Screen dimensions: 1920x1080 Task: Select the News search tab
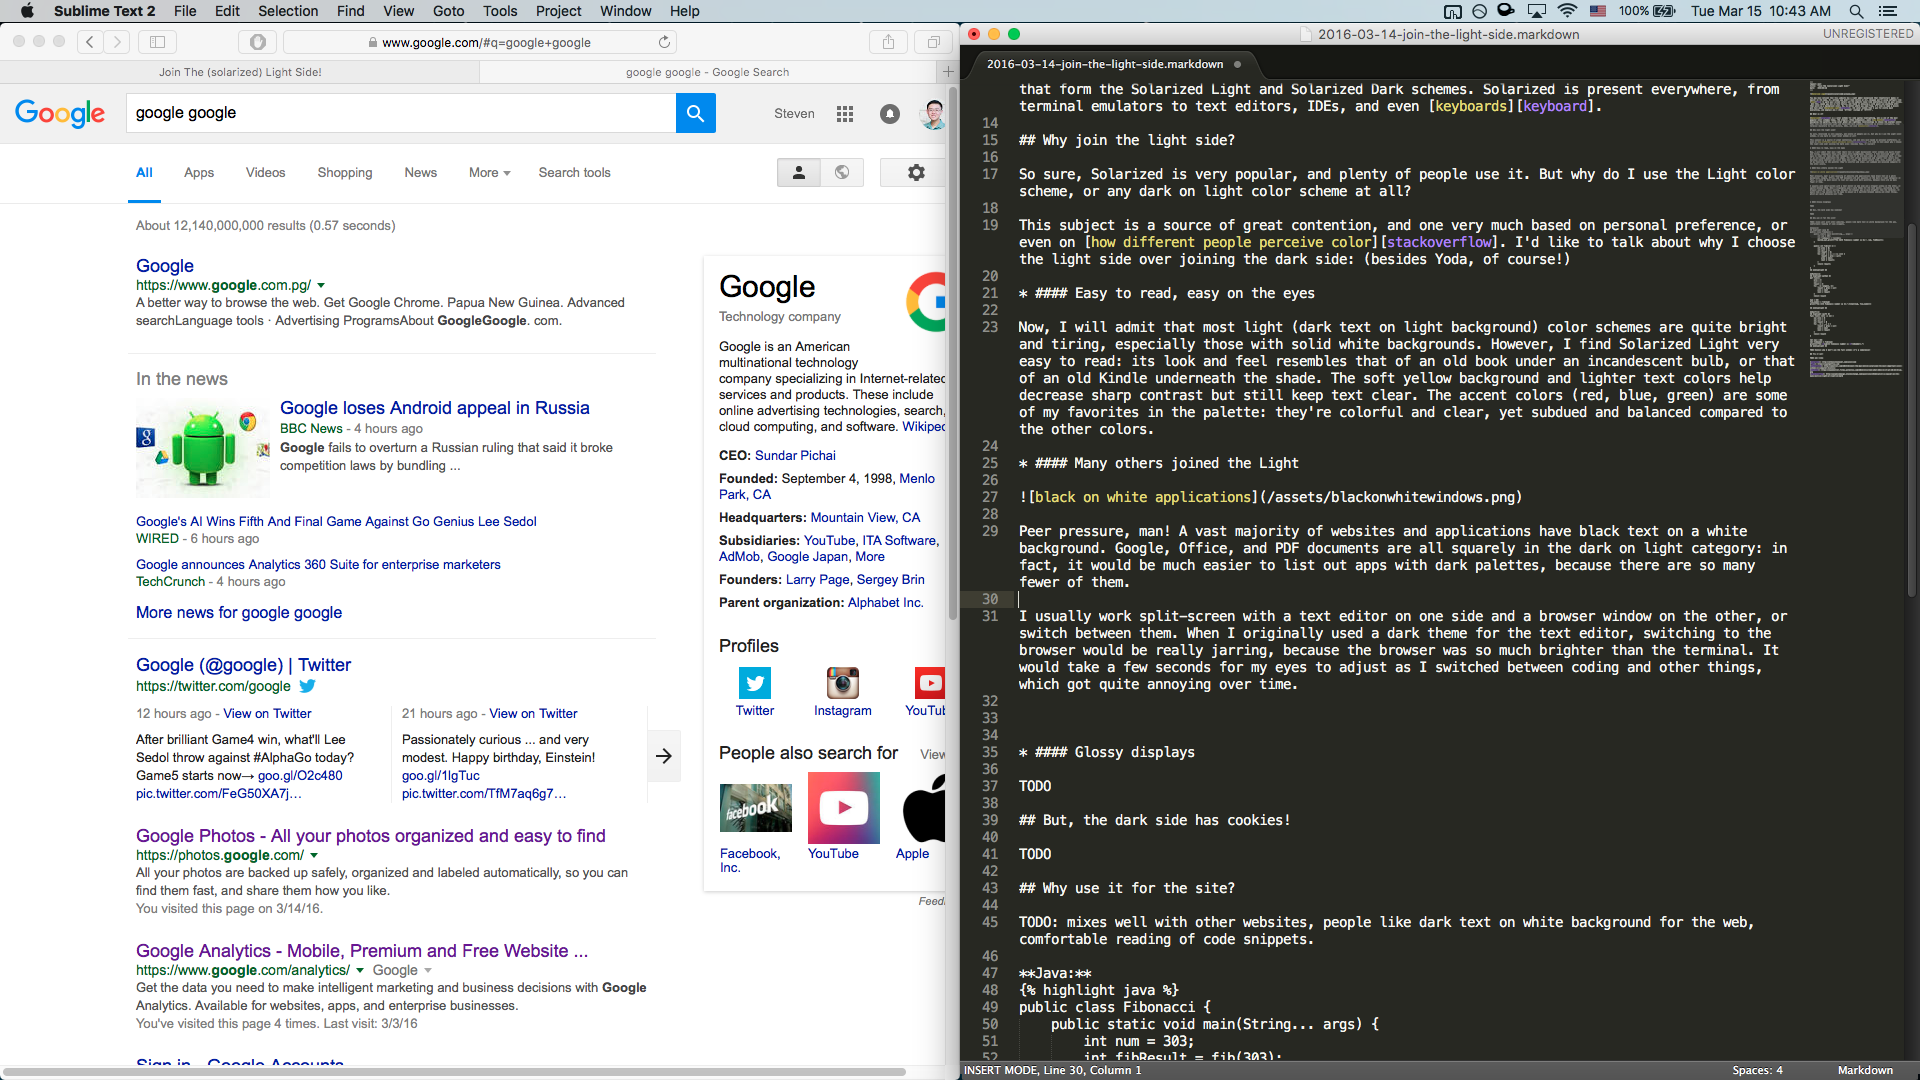click(420, 173)
